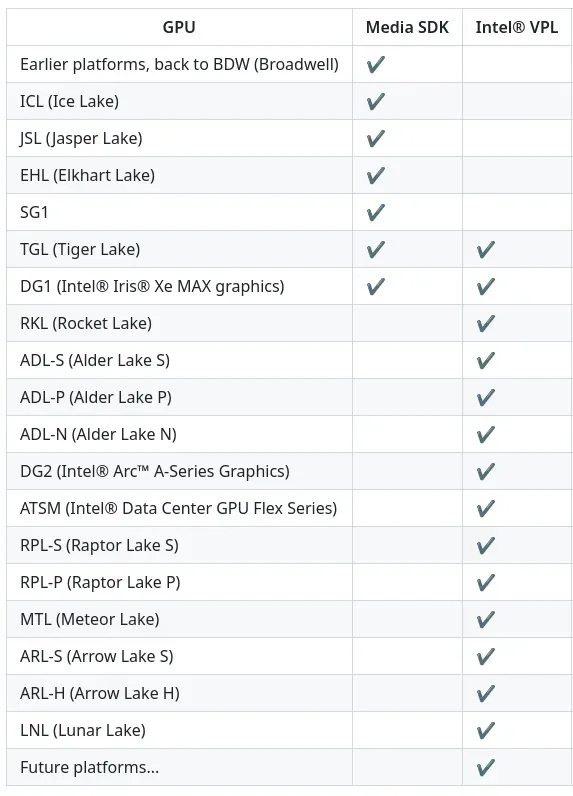Select the EHL (Elkhart Lake) cell
573x796 pixels.
pos(179,175)
